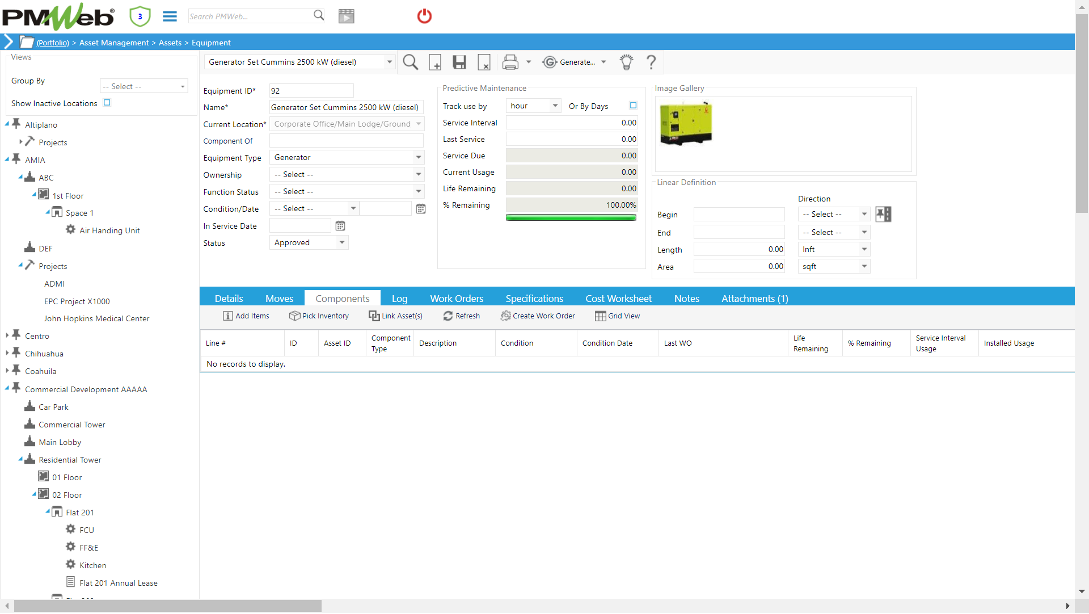The width and height of the screenshot is (1089, 614).
Task: Collapse the Altiplano tree node
Action: click(x=7, y=125)
